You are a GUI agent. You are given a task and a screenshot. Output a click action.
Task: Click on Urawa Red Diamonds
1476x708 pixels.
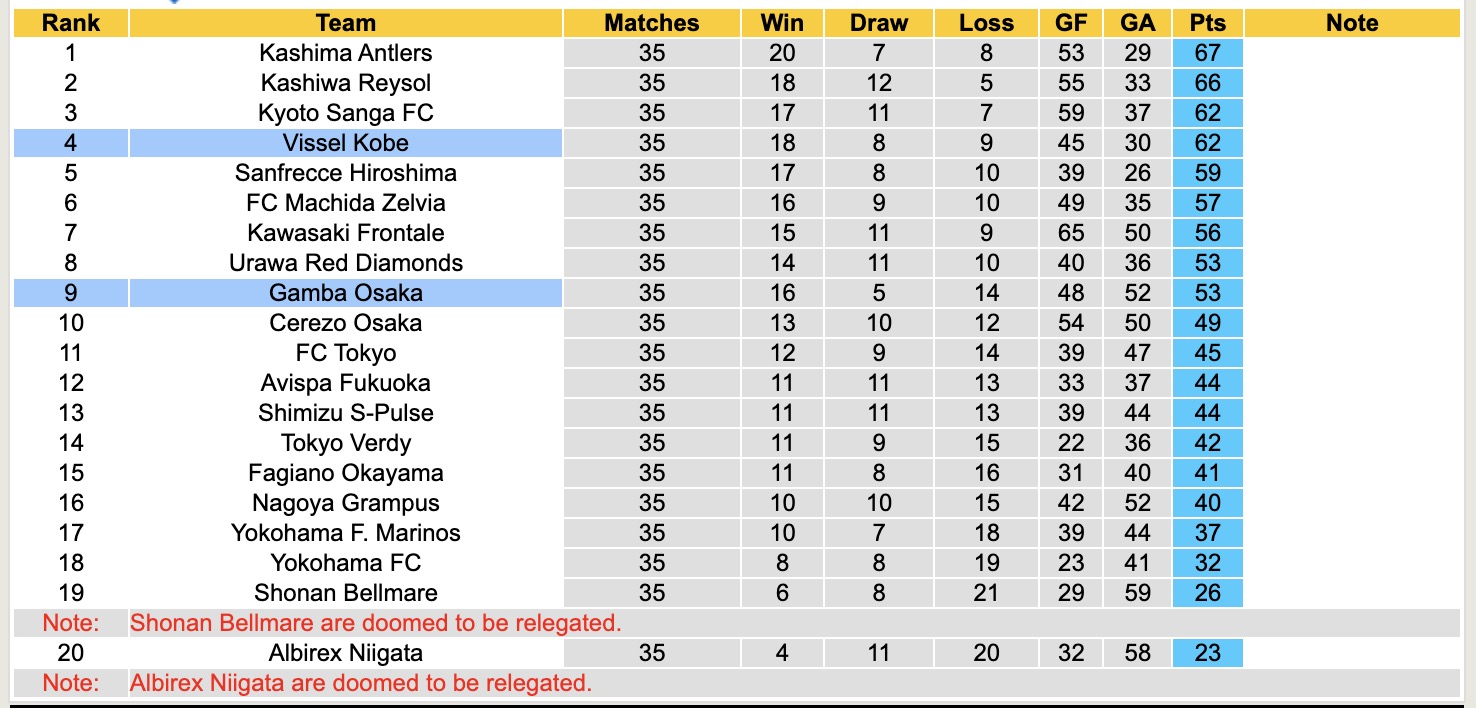pos(345,263)
